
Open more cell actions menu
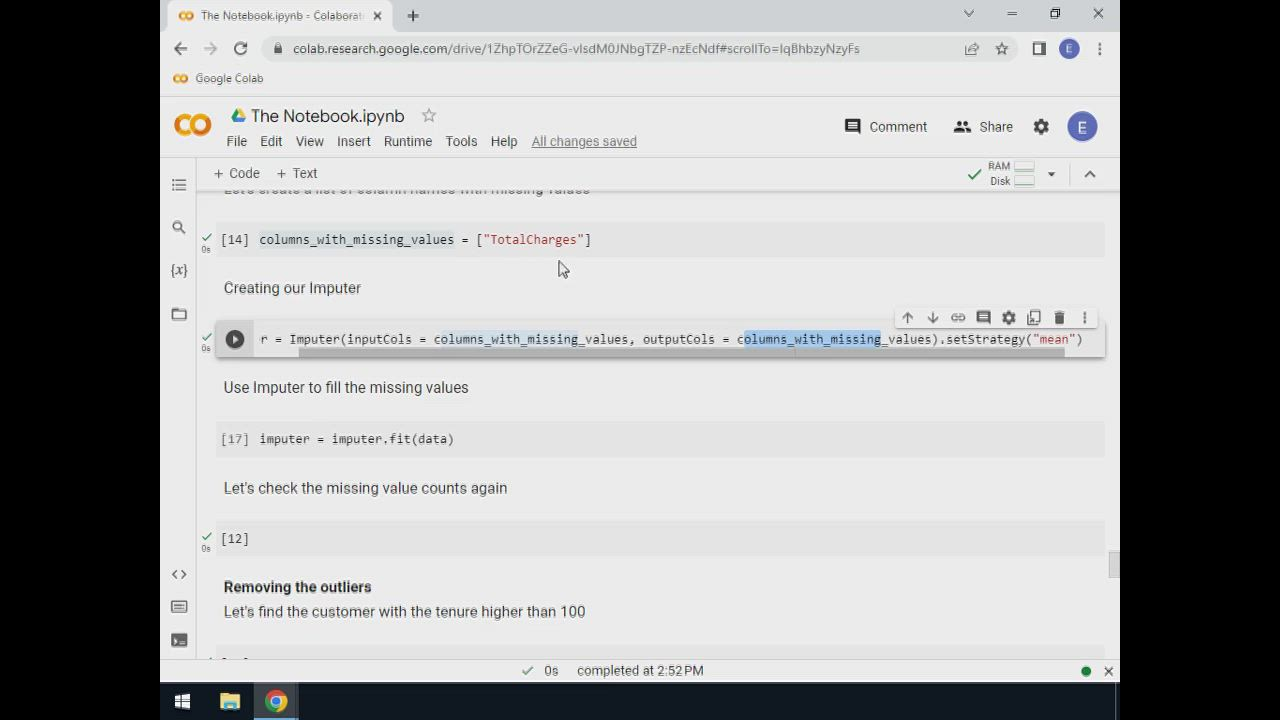[1084, 318]
